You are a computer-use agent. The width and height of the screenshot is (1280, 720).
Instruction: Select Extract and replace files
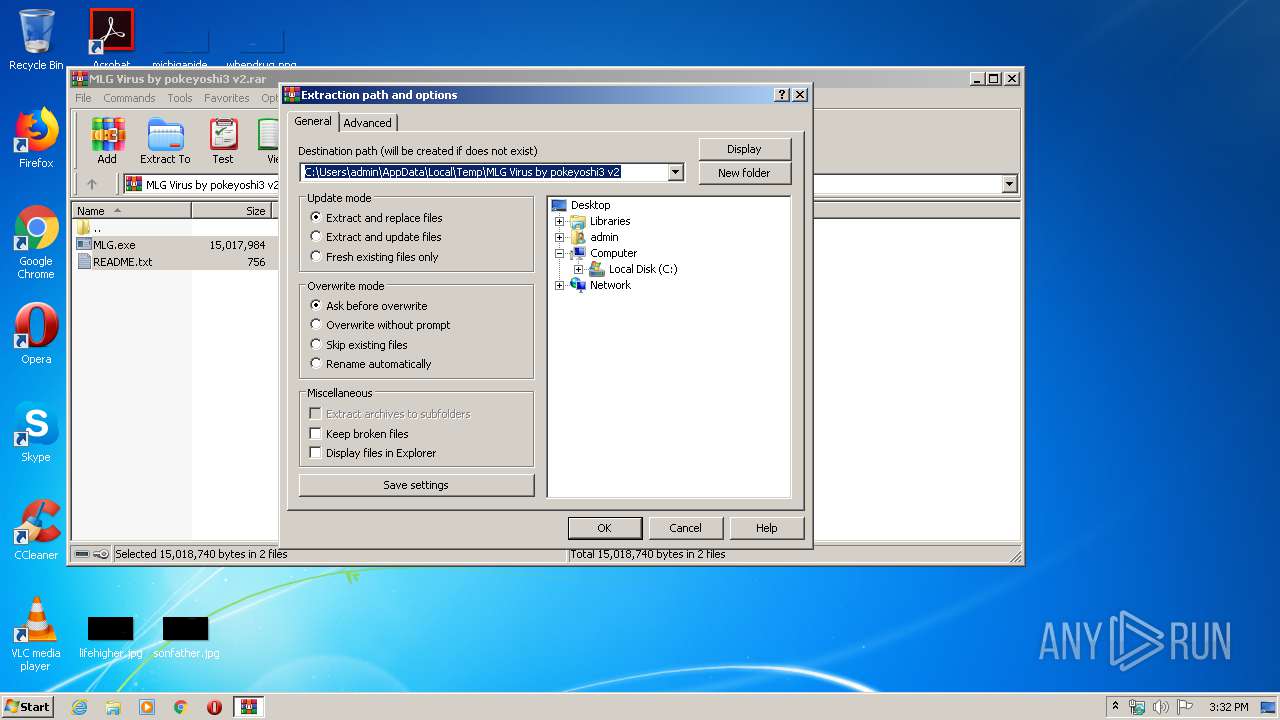(375, 218)
